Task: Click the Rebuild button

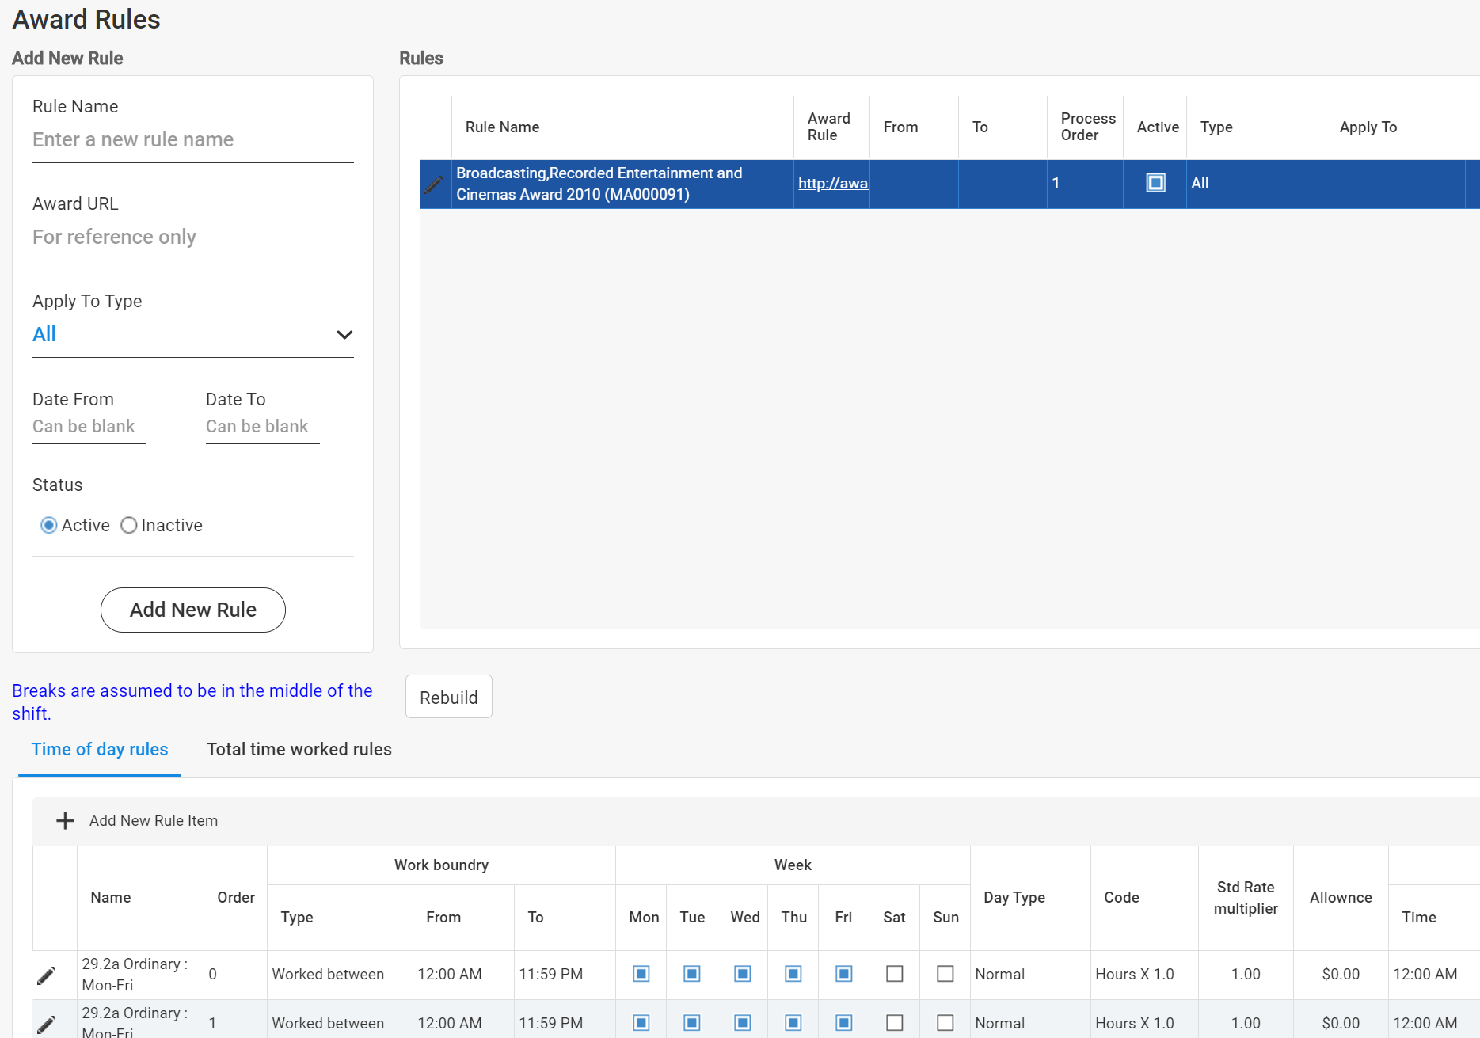Action: pos(448,696)
